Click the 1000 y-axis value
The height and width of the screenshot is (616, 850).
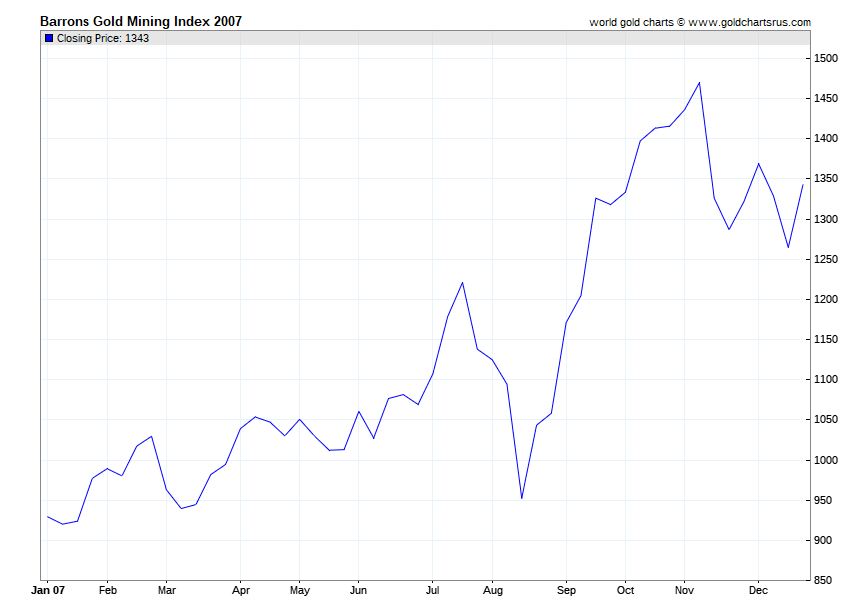tap(826, 460)
